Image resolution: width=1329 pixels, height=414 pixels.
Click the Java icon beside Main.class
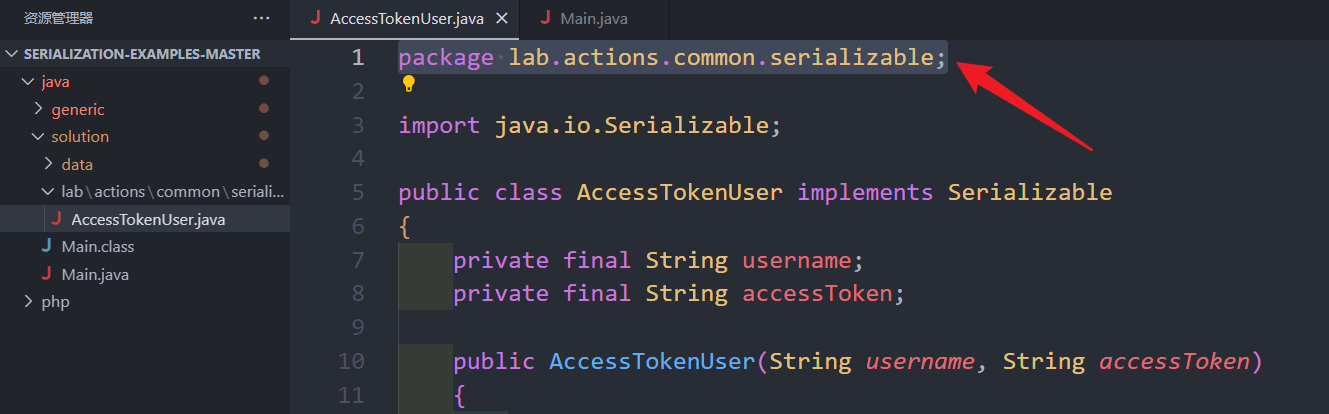pos(46,246)
